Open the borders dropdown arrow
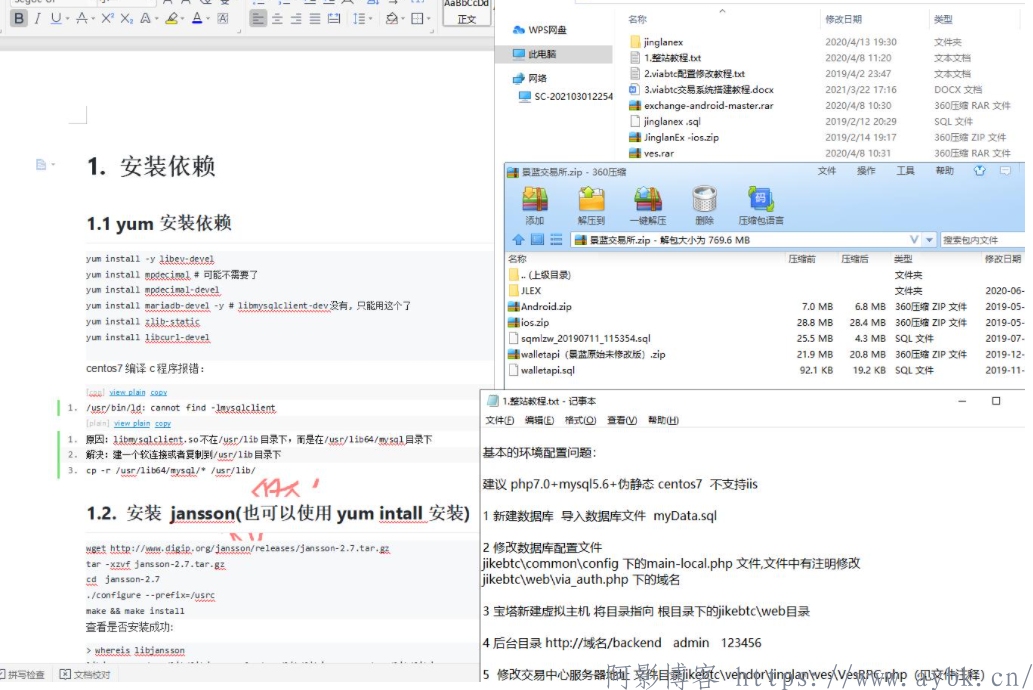1033x690 pixels. 428,19
